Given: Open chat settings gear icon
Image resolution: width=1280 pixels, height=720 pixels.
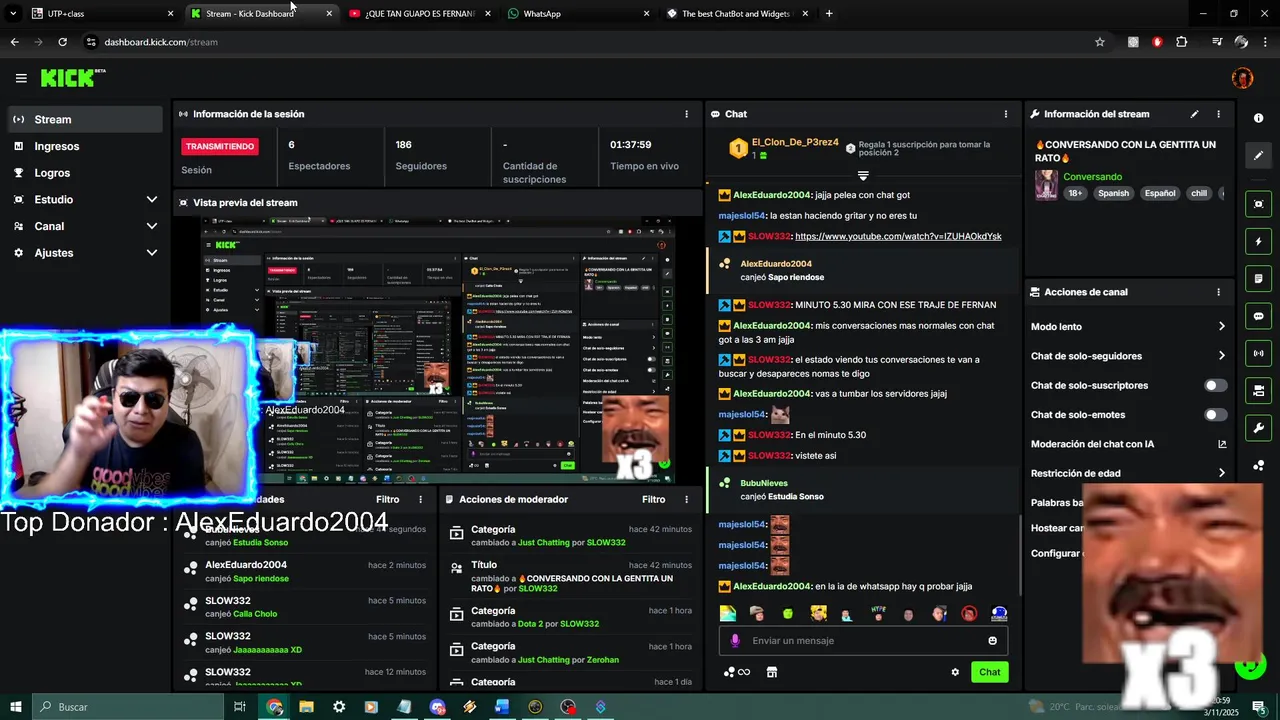Looking at the screenshot, I should [955, 672].
